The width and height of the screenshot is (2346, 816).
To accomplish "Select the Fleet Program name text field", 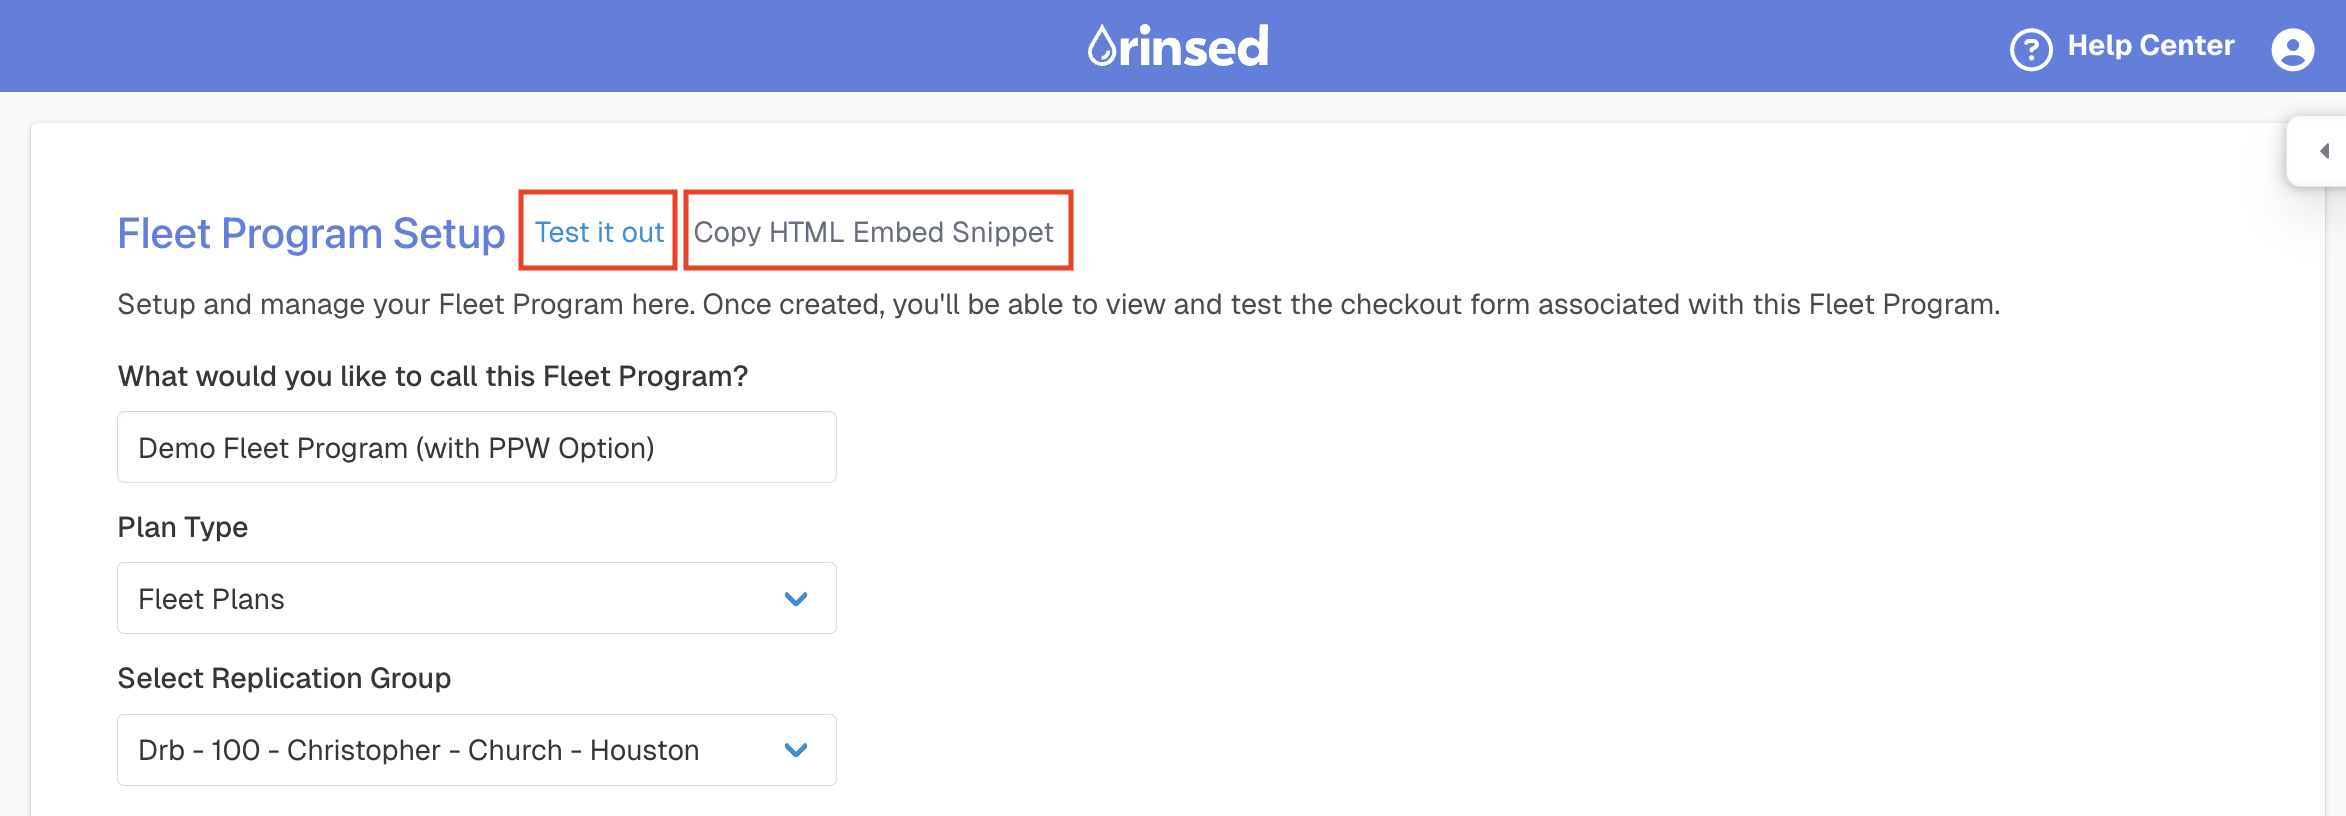I will click(476, 446).
